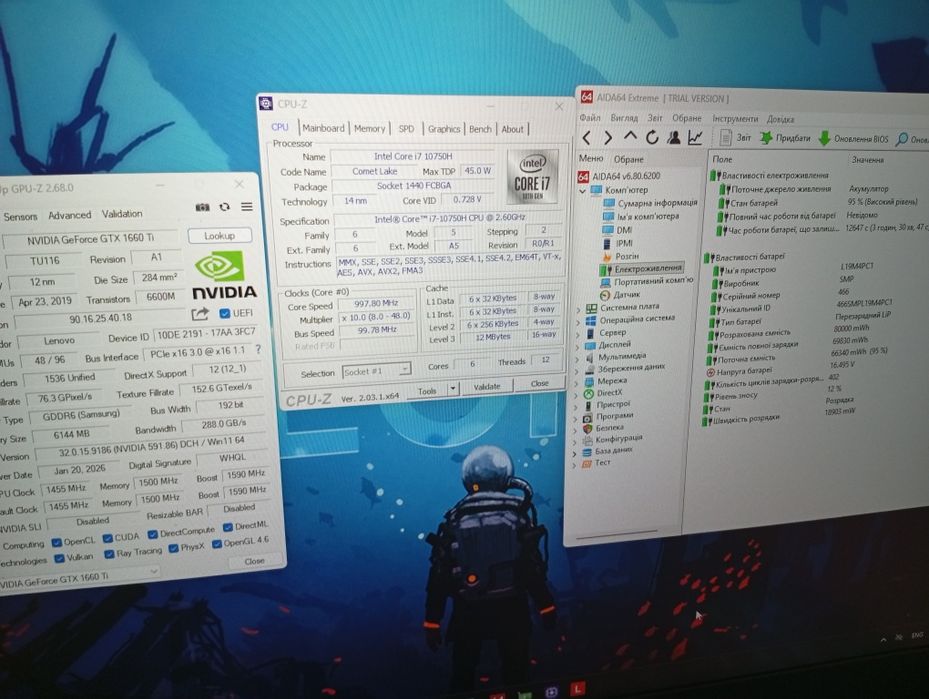Click the Close button in GPU-Z
The height and width of the screenshot is (699, 929).
pos(254,560)
